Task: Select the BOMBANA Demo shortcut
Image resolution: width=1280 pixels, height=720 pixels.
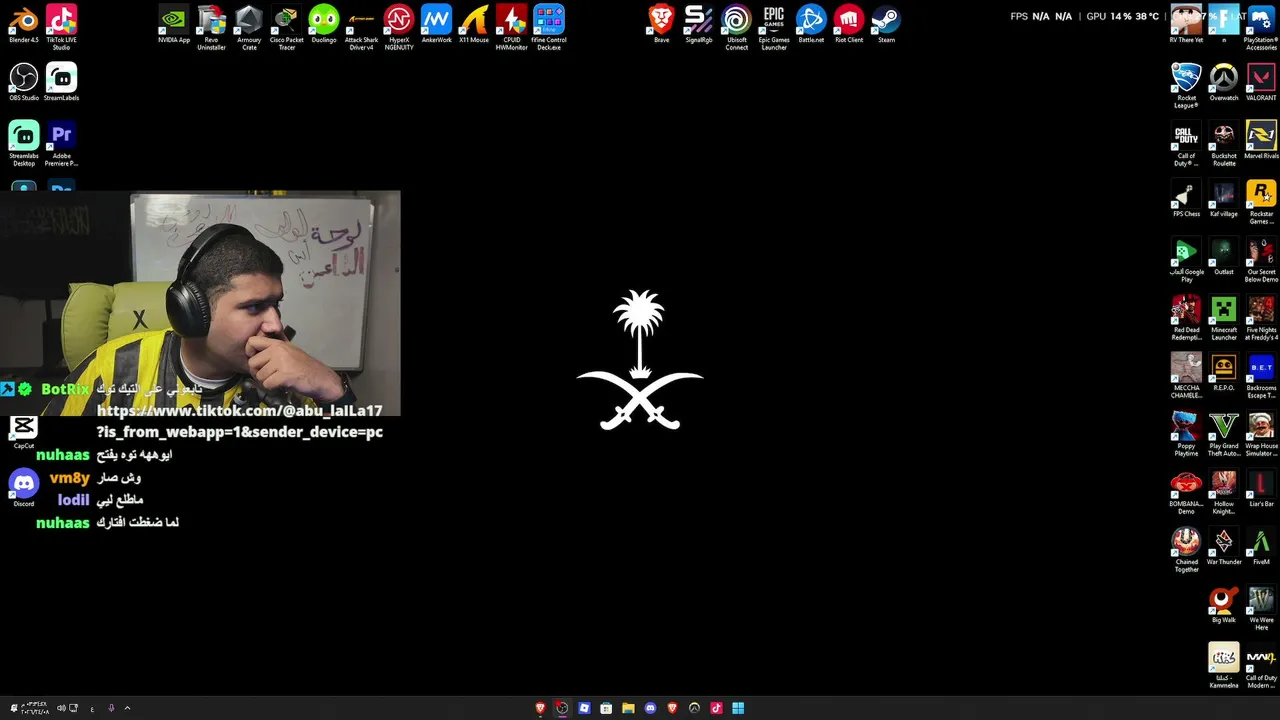Action: point(1186,492)
